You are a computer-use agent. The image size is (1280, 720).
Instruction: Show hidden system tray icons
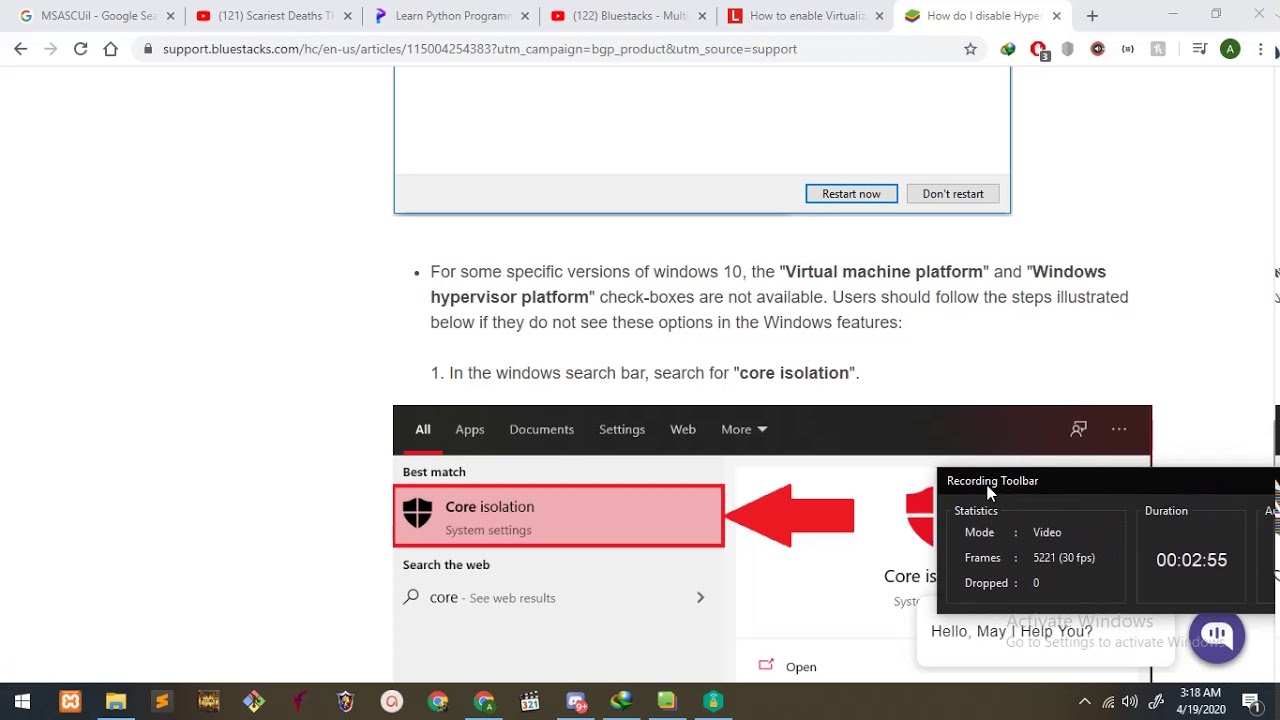pyautogui.click(x=1084, y=702)
